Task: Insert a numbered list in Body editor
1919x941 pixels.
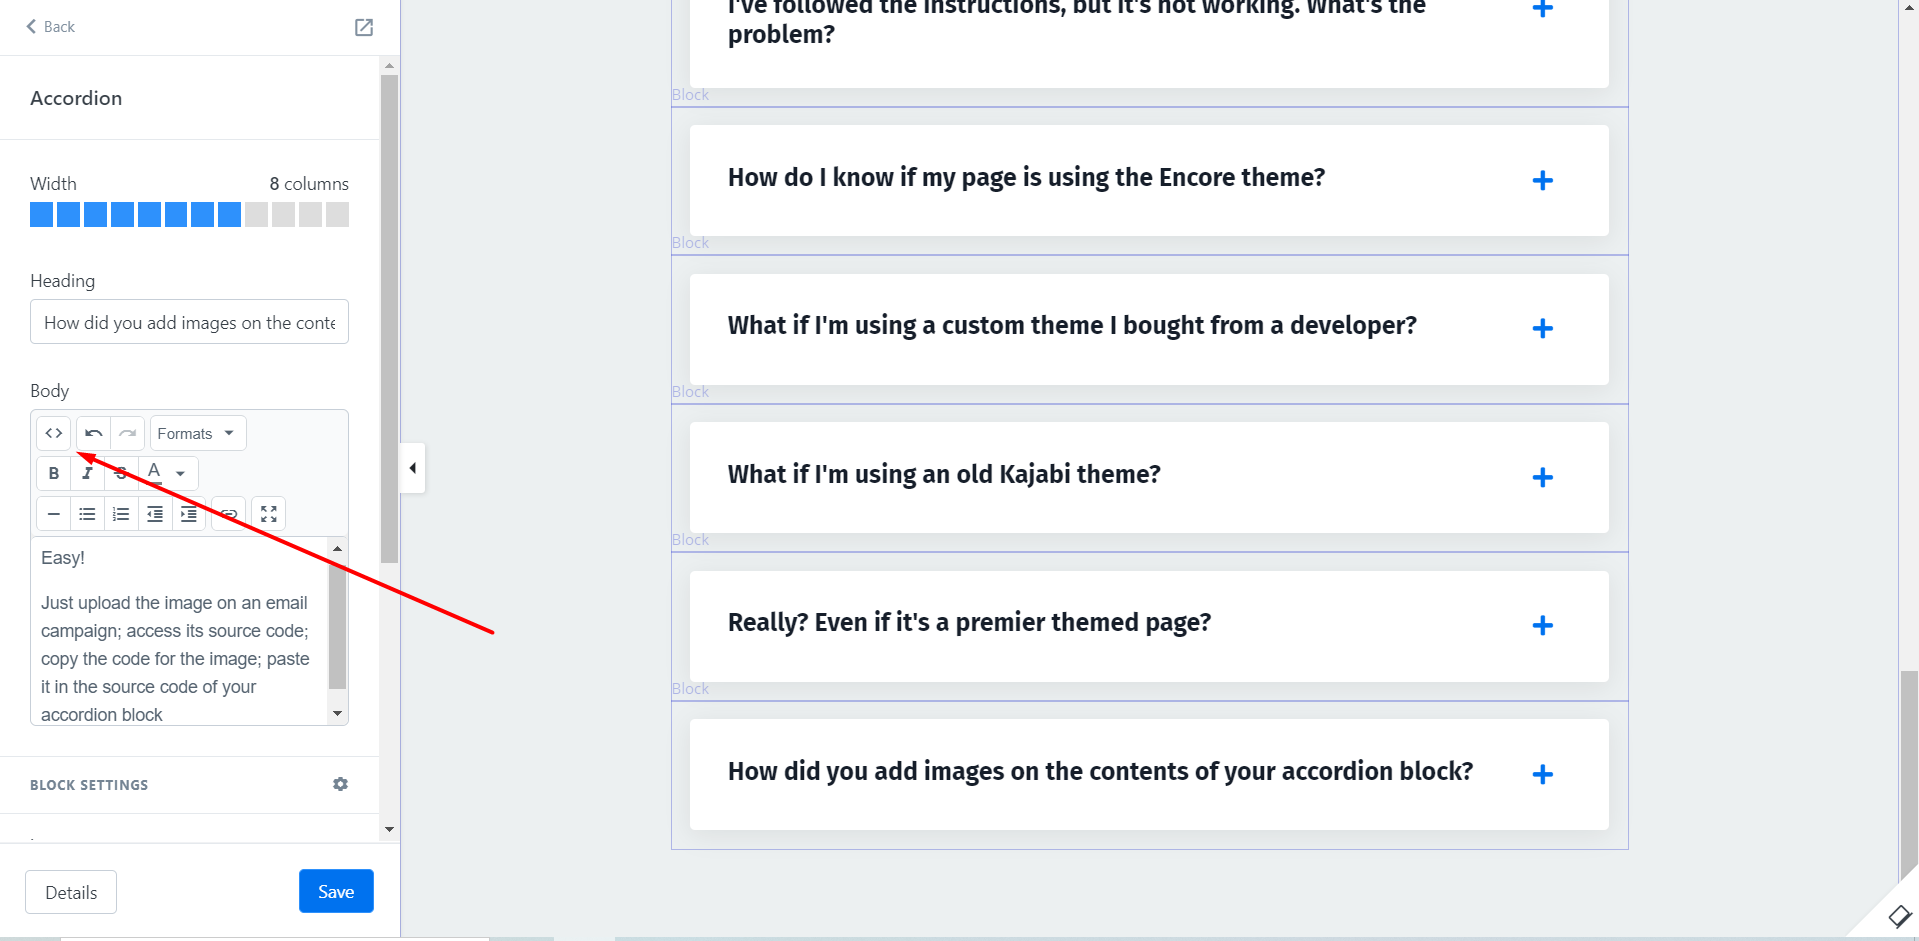Action: tap(121, 514)
